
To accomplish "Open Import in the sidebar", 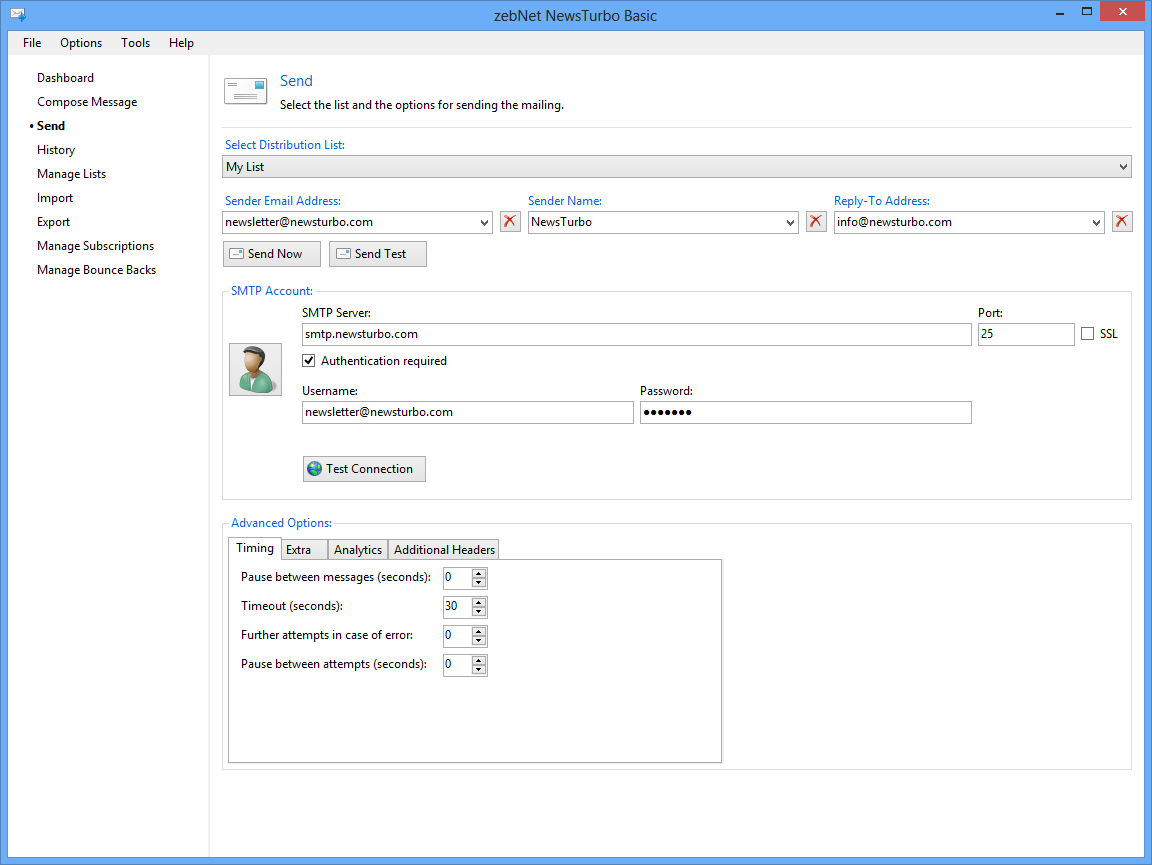I will (x=55, y=198).
